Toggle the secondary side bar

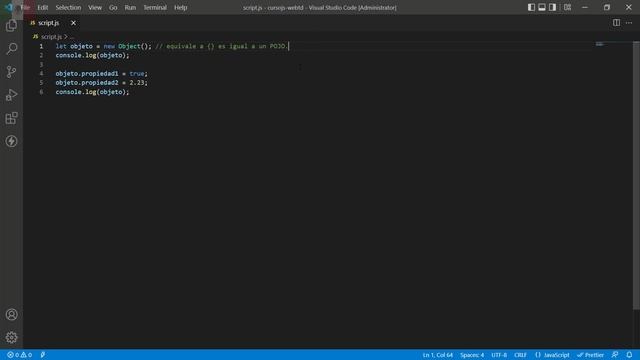[x=552, y=7]
